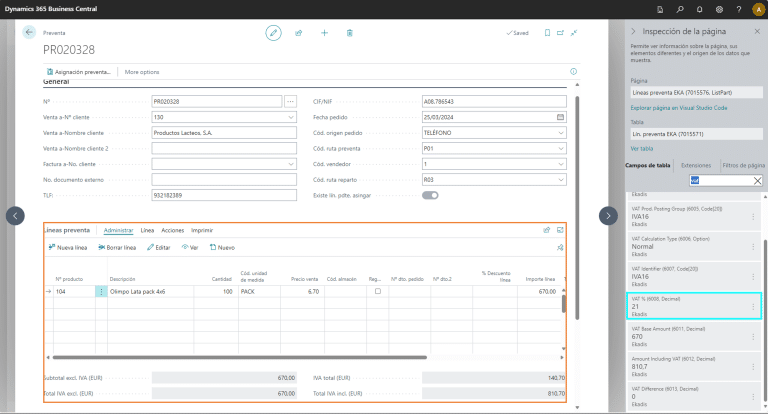Switch to Extensiones tab
The image size is (768, 414).
[696, 164]
